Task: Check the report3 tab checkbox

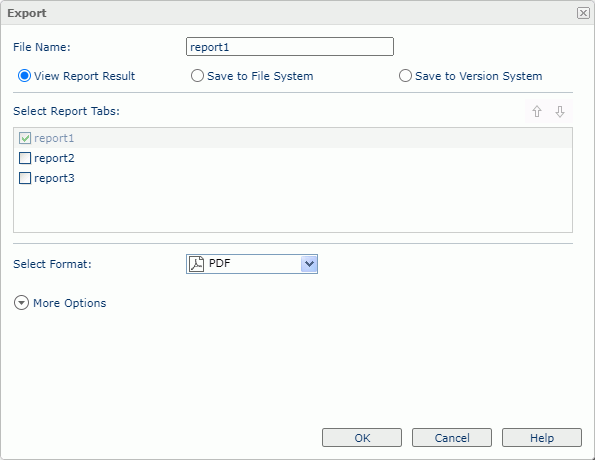Action: pos(25,178)
